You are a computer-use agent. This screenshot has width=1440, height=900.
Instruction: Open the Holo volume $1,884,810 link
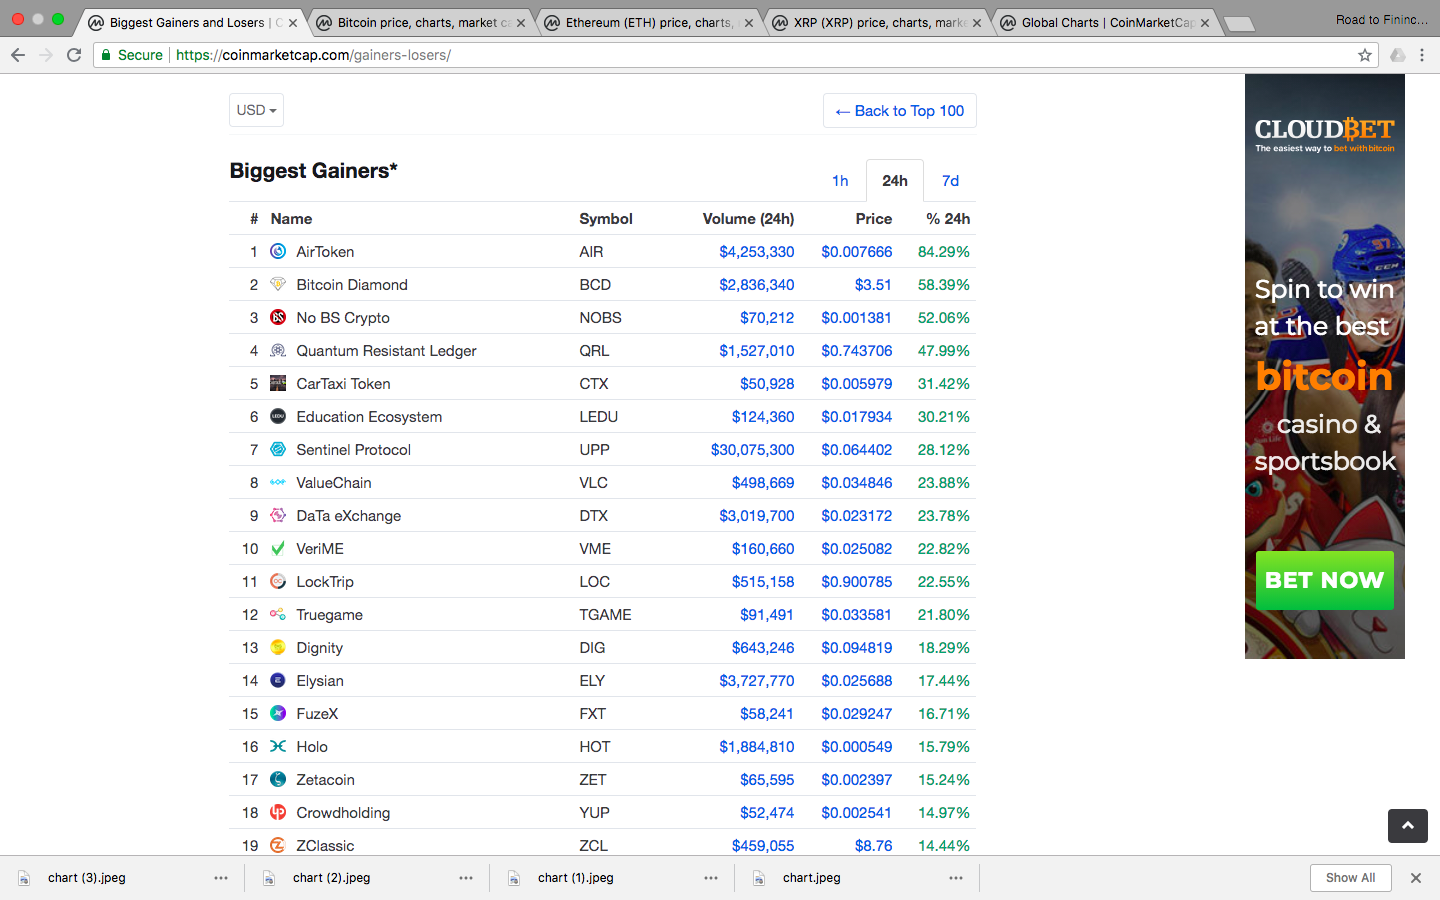[756, 747]
